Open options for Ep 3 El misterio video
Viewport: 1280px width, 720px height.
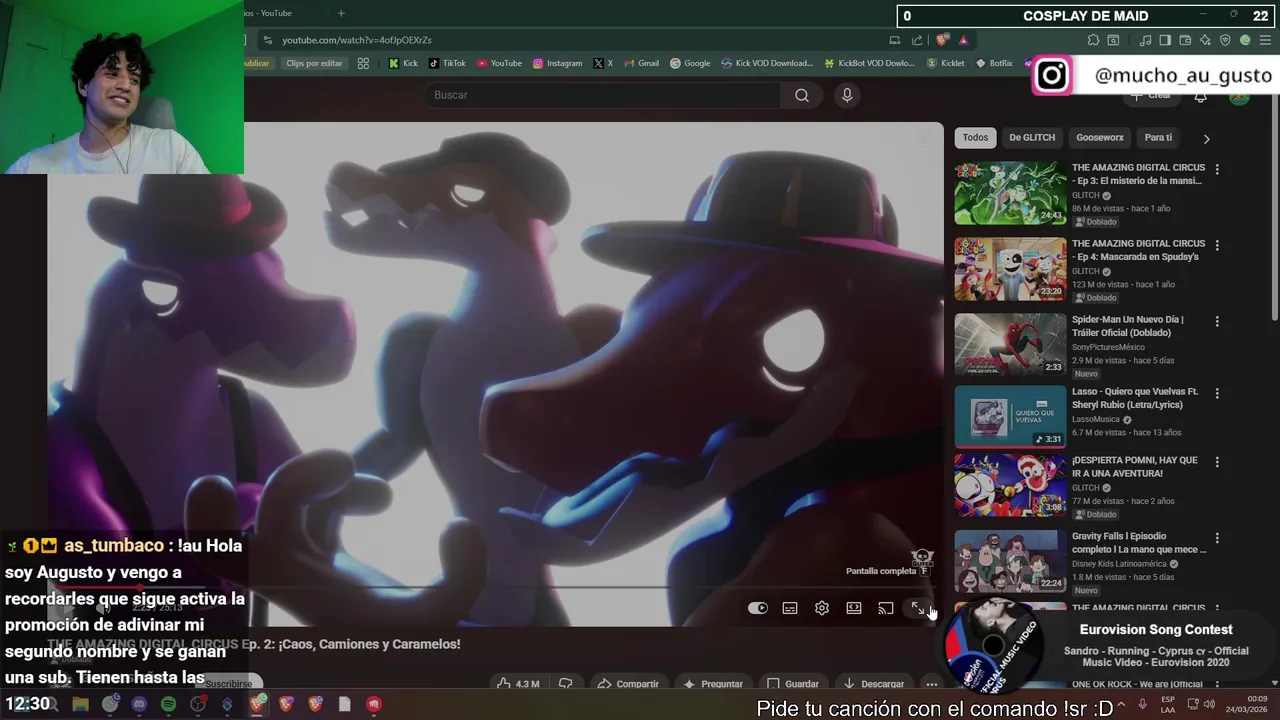tap(1217, 169)
